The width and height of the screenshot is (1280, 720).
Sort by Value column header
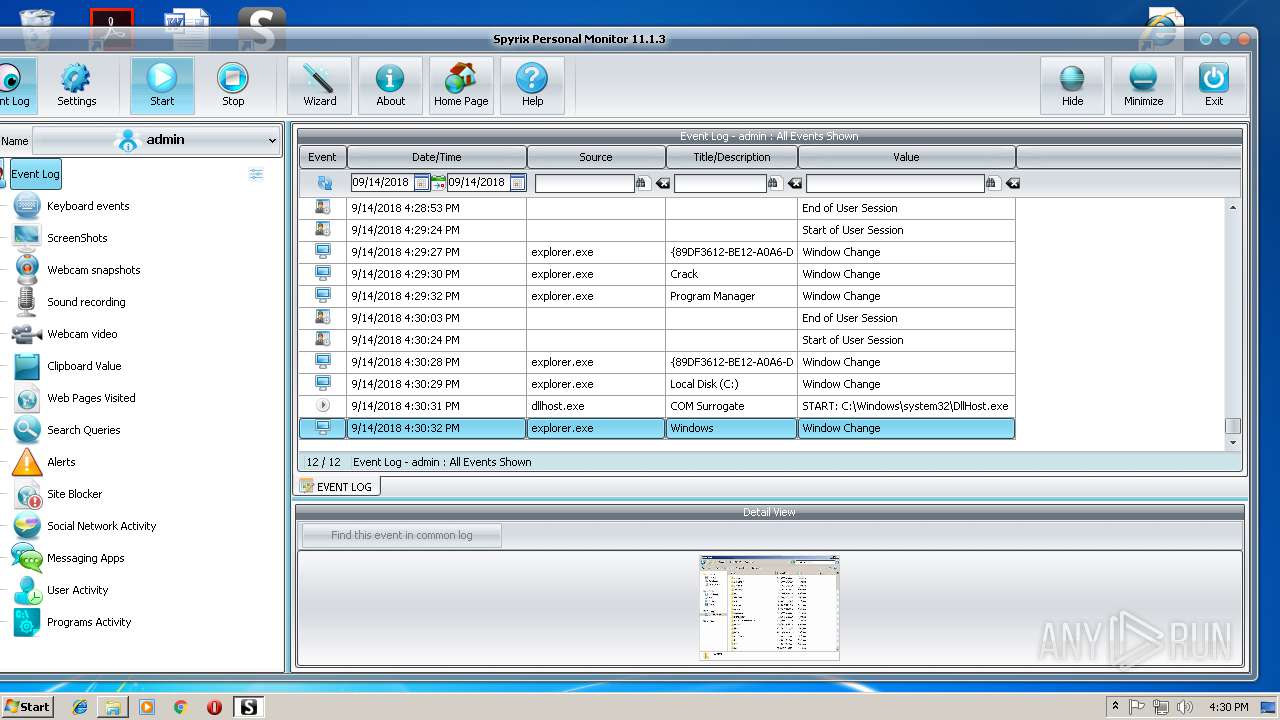907,157
